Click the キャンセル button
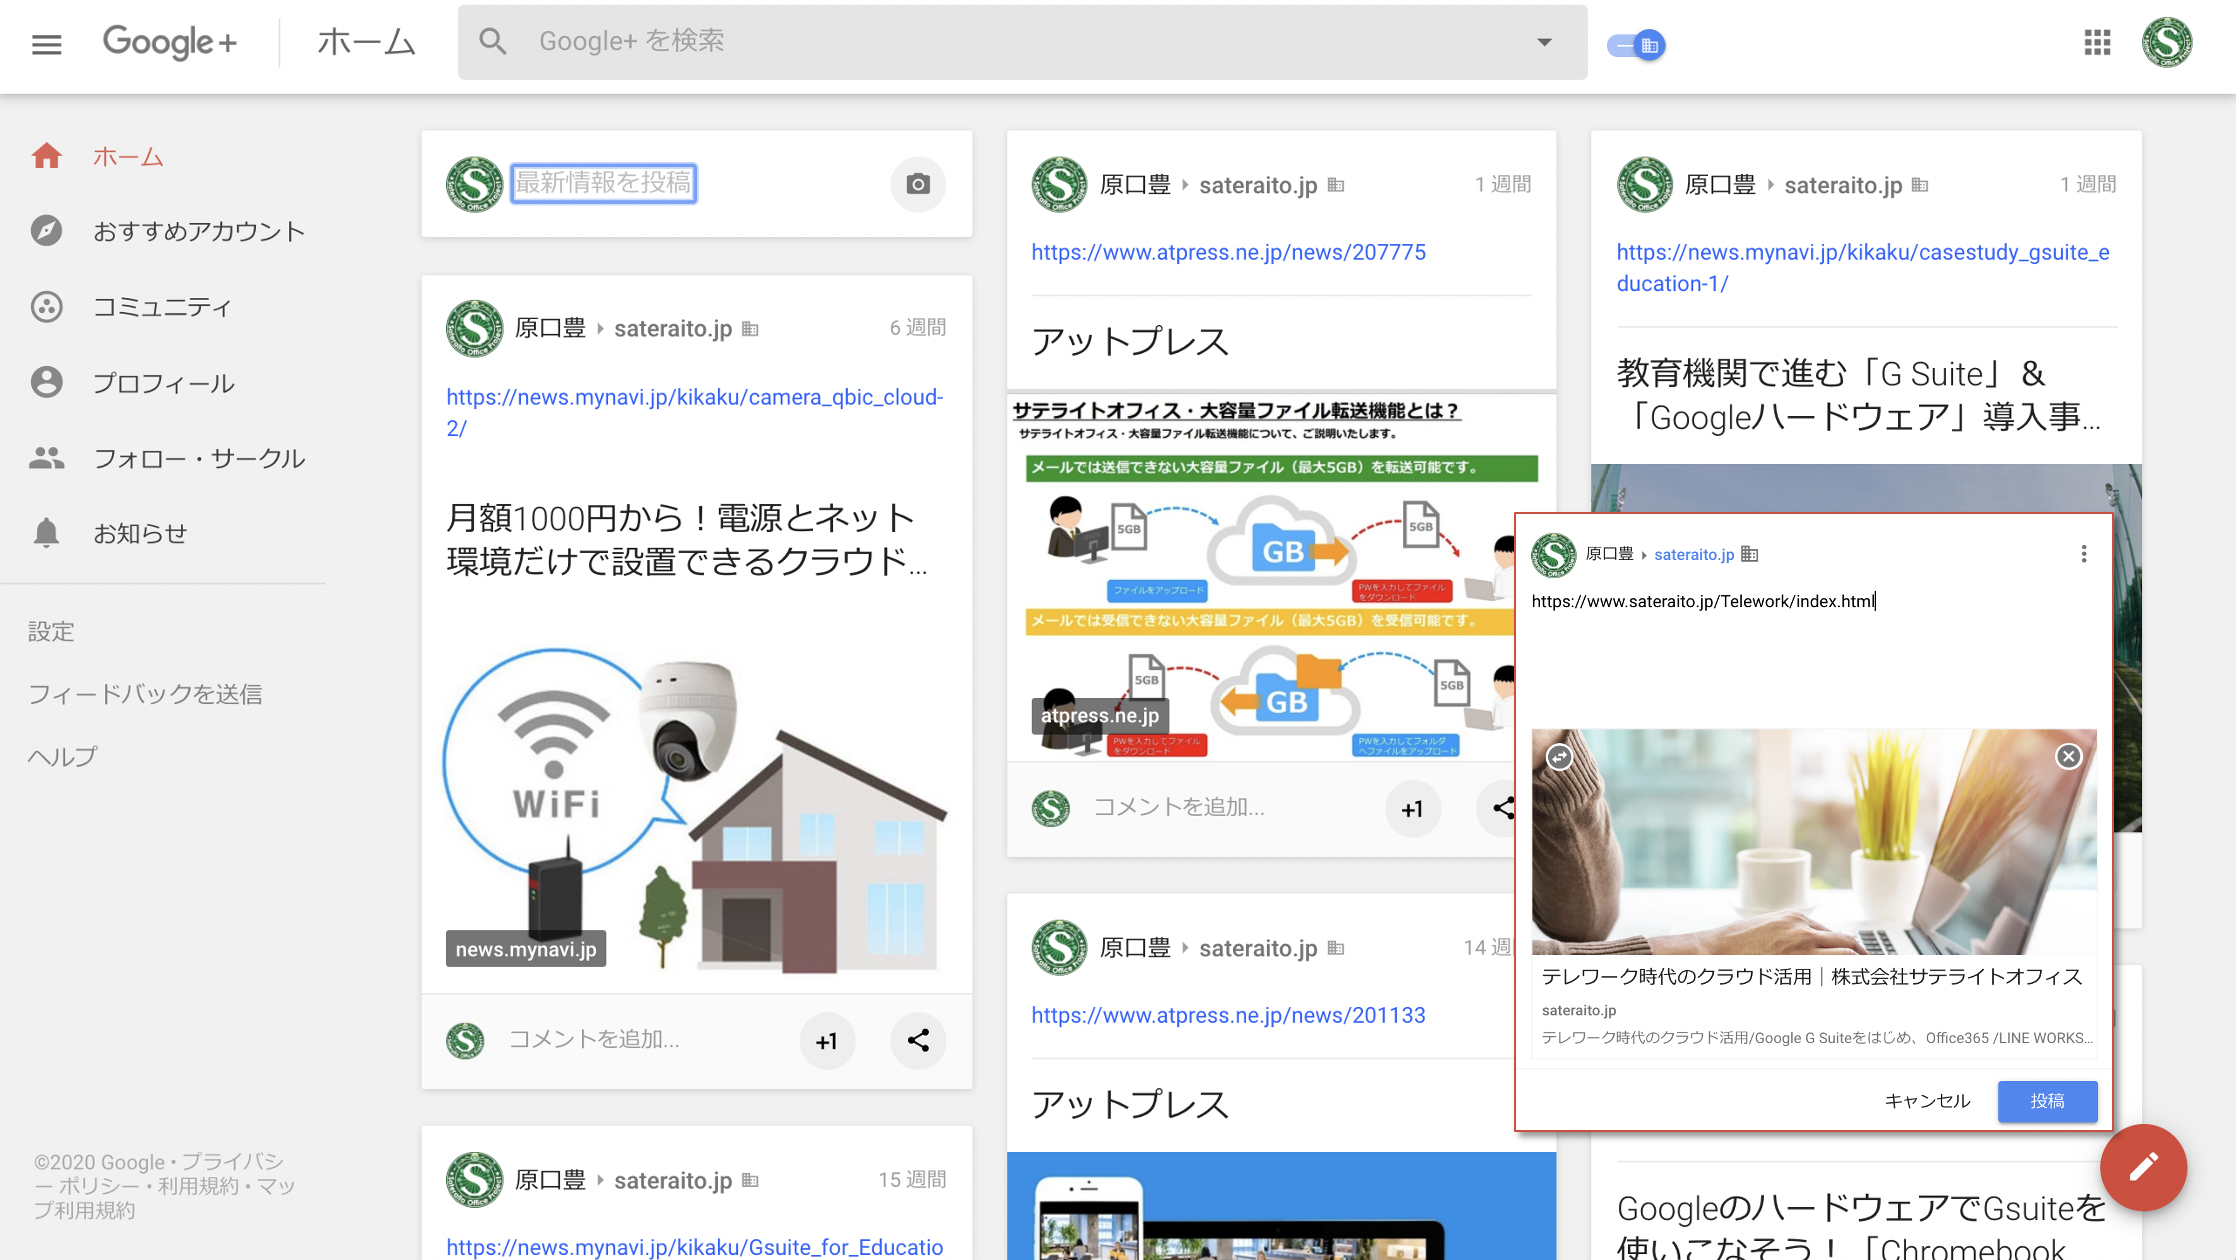 (1927, 1101)
